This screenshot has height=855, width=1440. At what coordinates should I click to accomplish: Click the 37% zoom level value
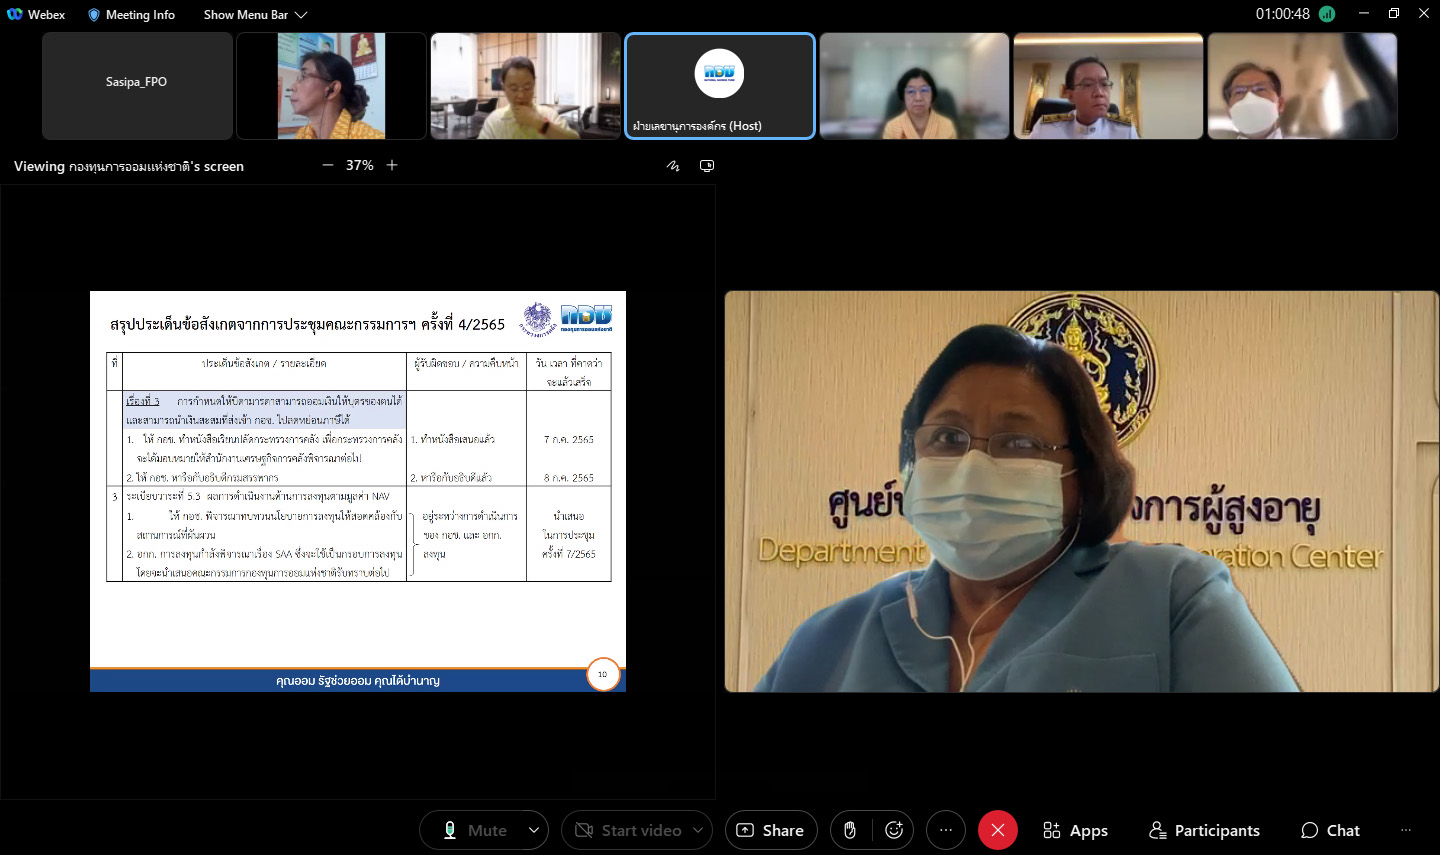click(360, 166)
